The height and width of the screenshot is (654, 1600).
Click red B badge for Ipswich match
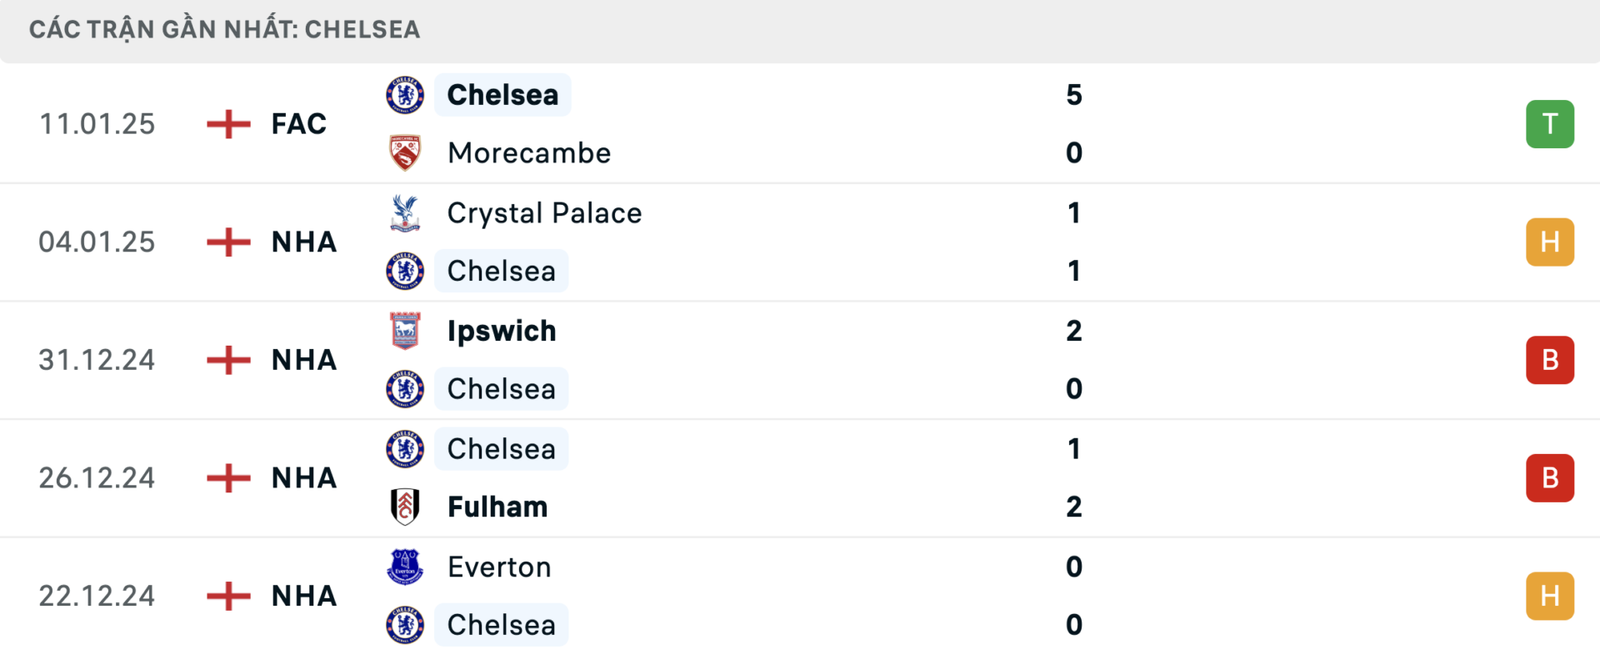pyautogui.click(x=1549, y=360)
